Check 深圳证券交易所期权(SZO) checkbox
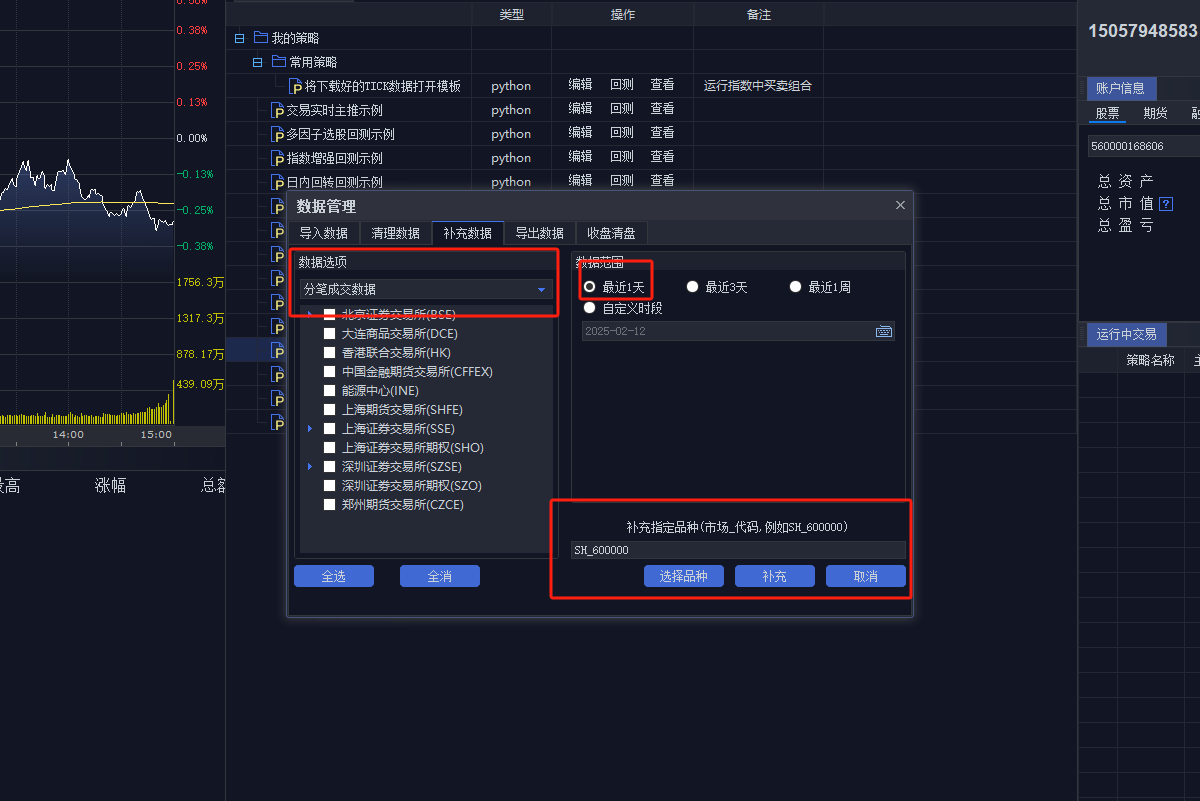The width and height of the screenshot is (1200, 801). (x=329, y=485)
